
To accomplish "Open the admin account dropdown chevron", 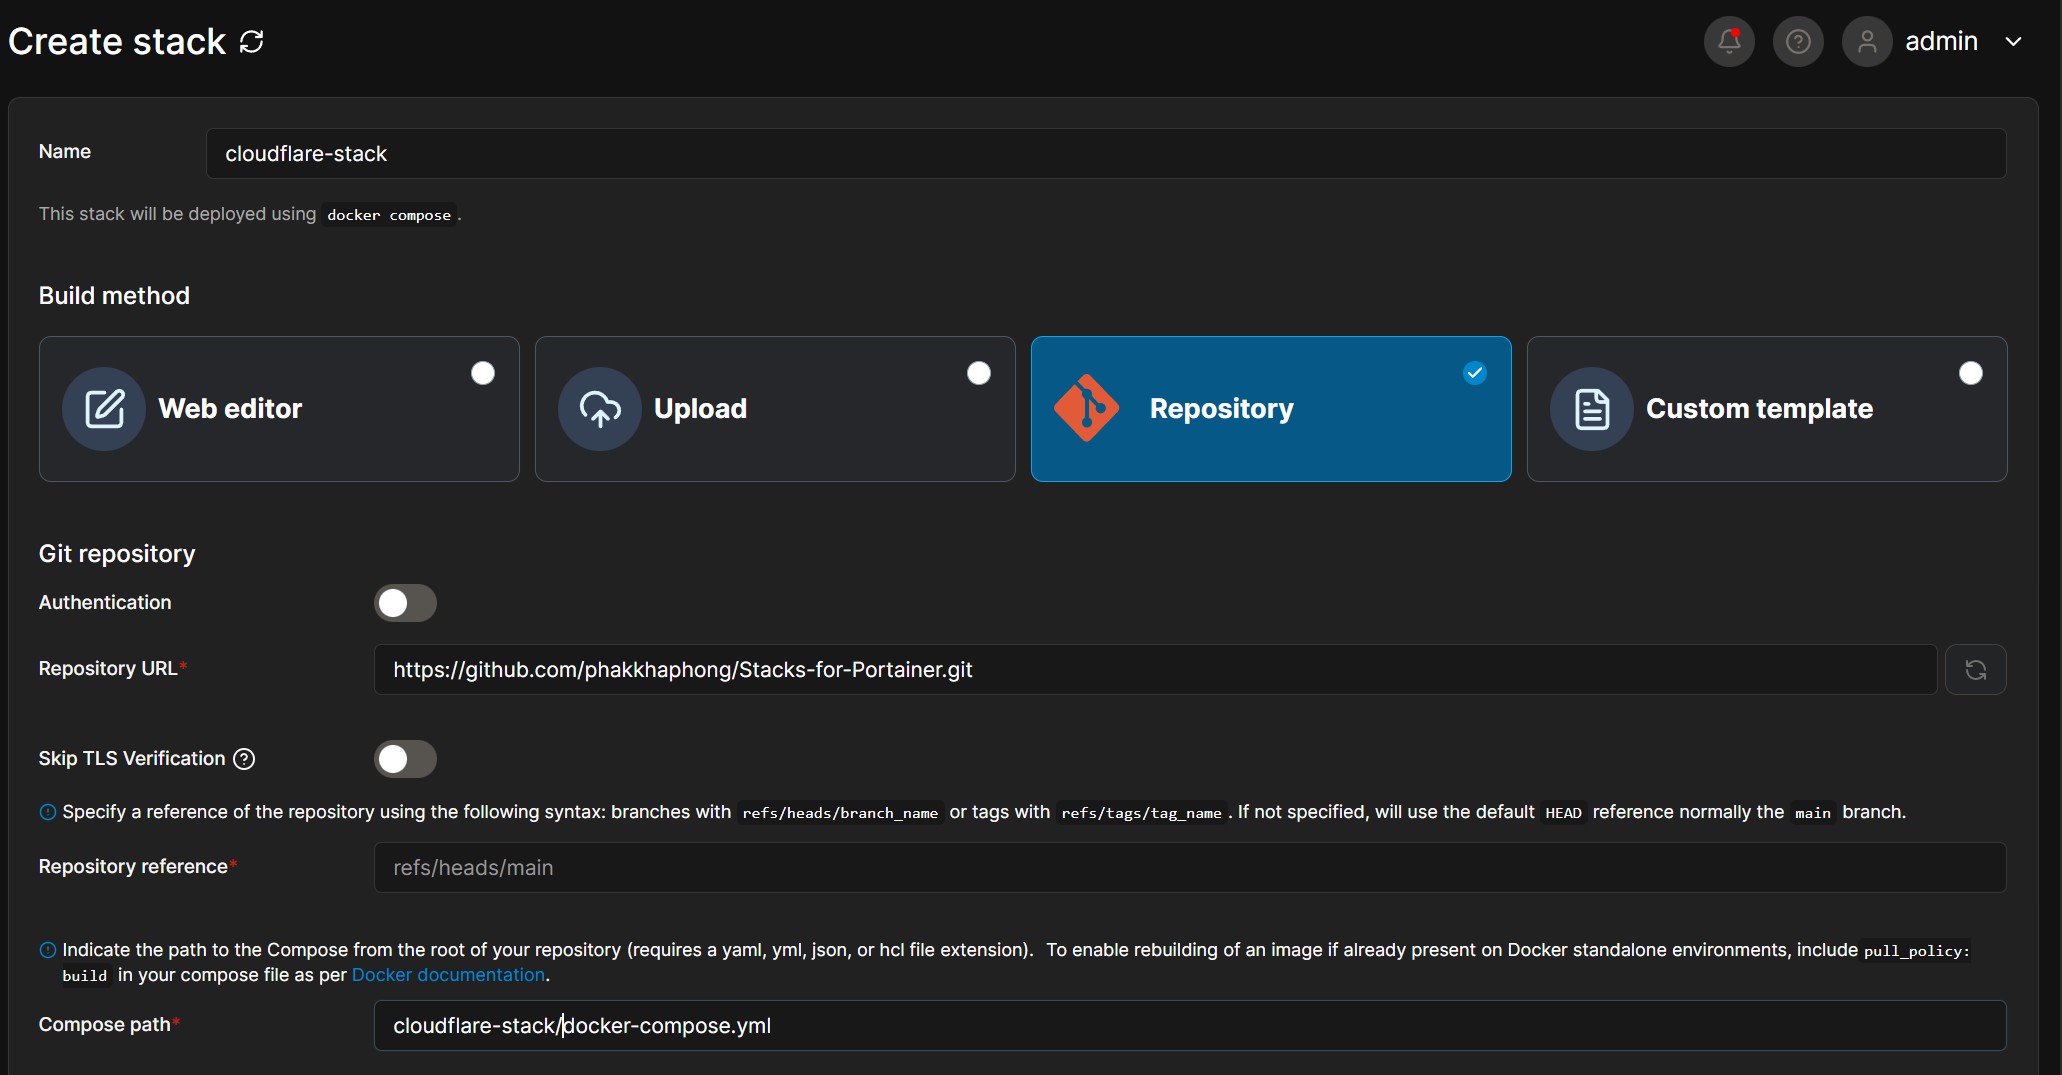I will (x=2016, y=41).
